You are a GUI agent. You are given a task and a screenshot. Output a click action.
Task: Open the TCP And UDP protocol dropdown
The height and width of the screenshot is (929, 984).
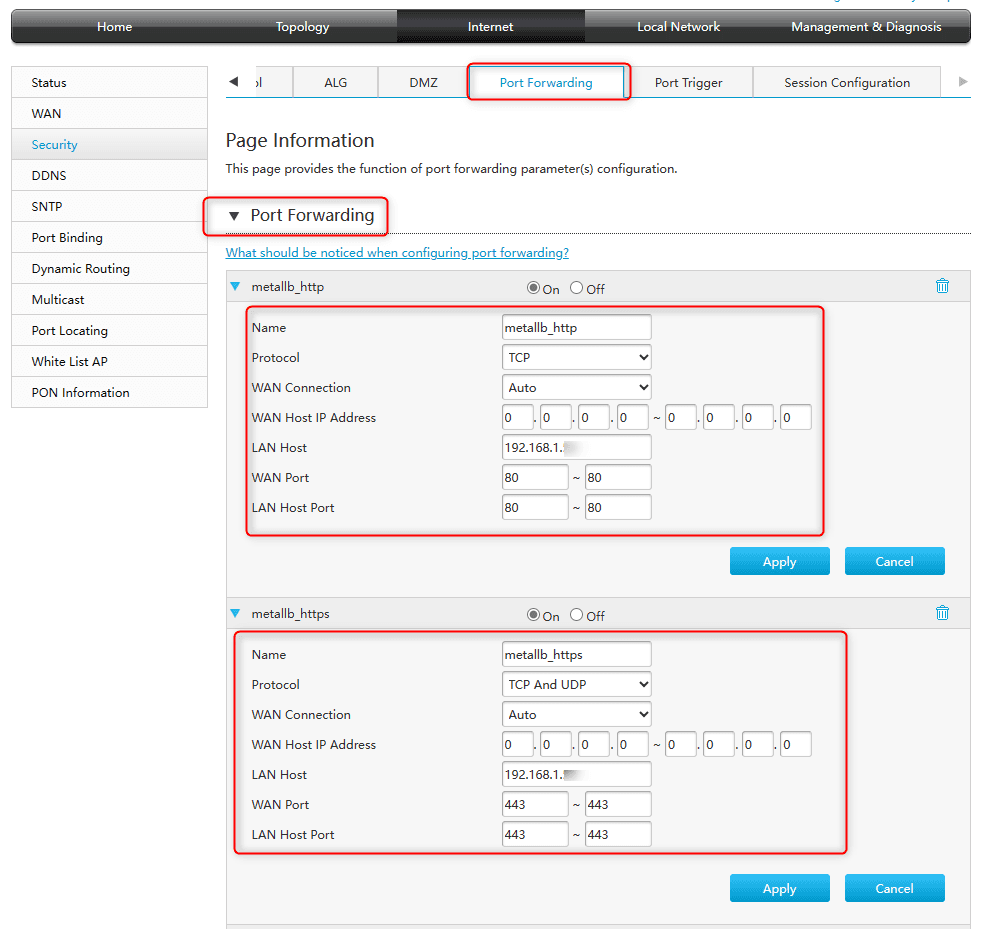576,684
